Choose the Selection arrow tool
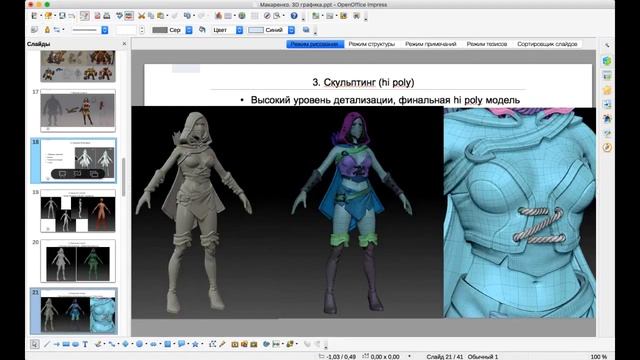This screenshot has width=640, height=360. (34, 344)
